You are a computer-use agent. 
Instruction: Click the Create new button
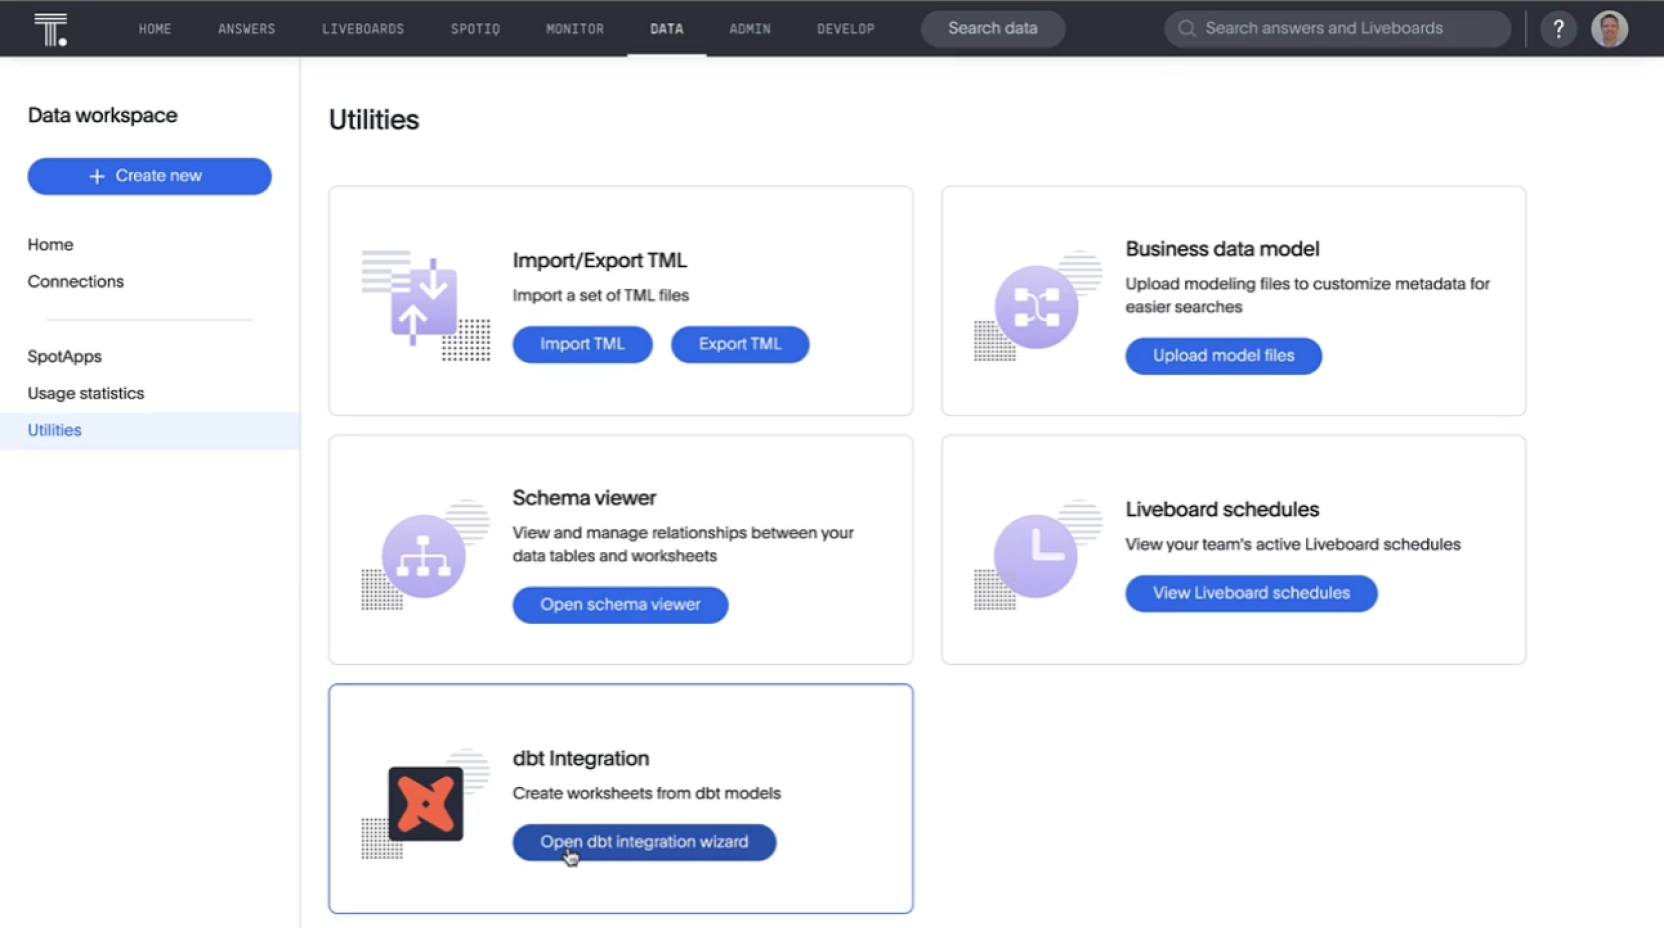(149, 176)
